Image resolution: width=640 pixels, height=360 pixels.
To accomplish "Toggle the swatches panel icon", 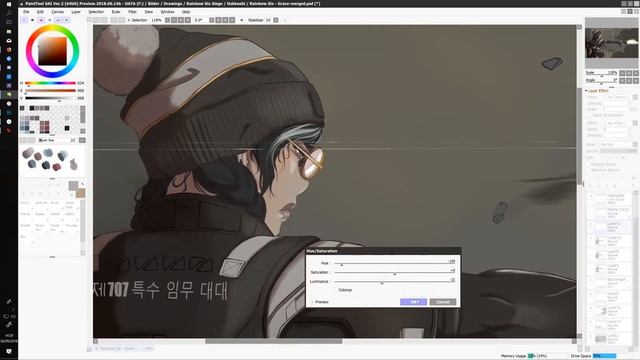I will point(58,20).
